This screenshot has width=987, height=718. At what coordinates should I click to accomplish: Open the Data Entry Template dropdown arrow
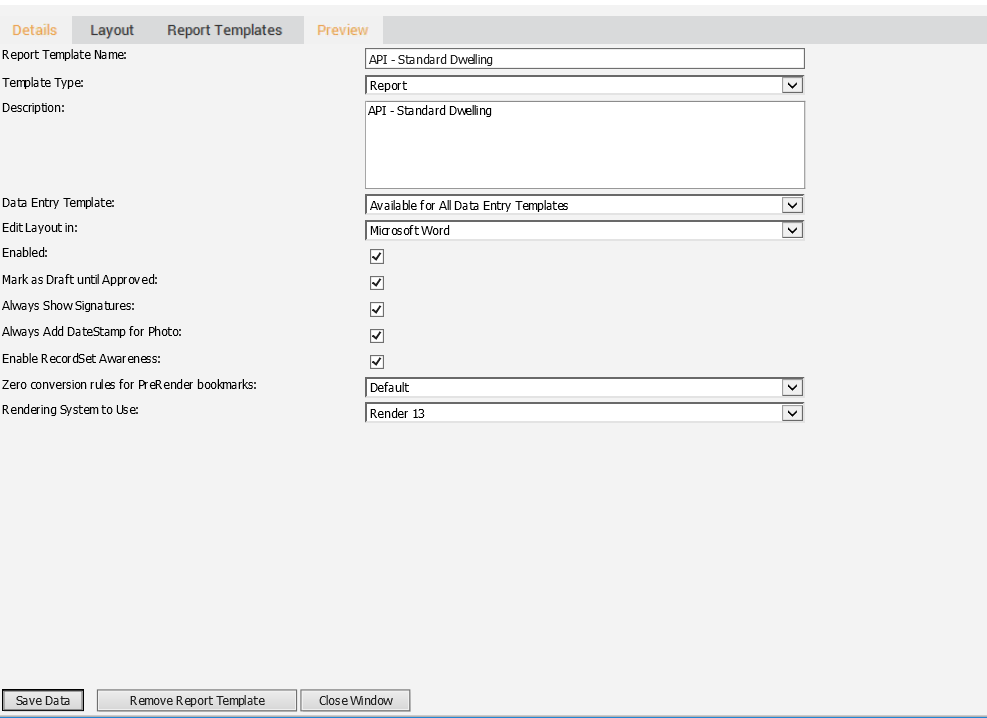point(792,205)
